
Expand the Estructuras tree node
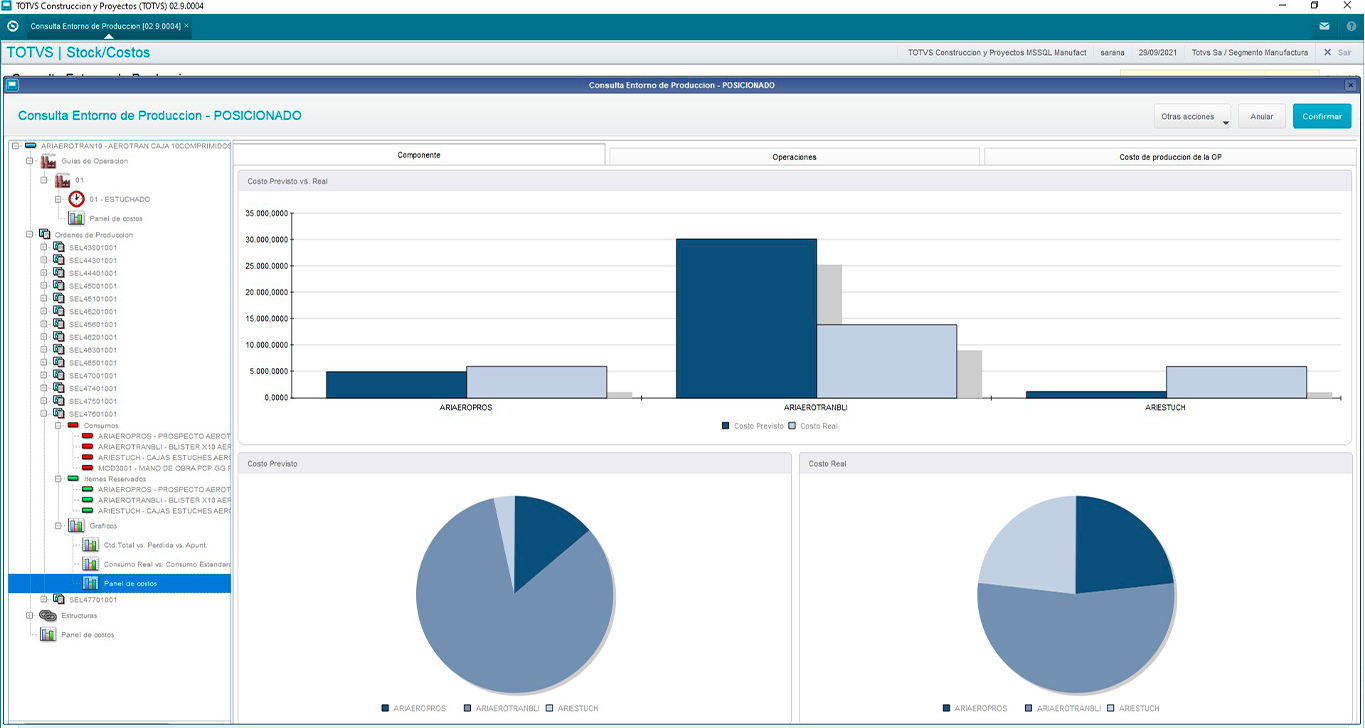coord(30,616)
